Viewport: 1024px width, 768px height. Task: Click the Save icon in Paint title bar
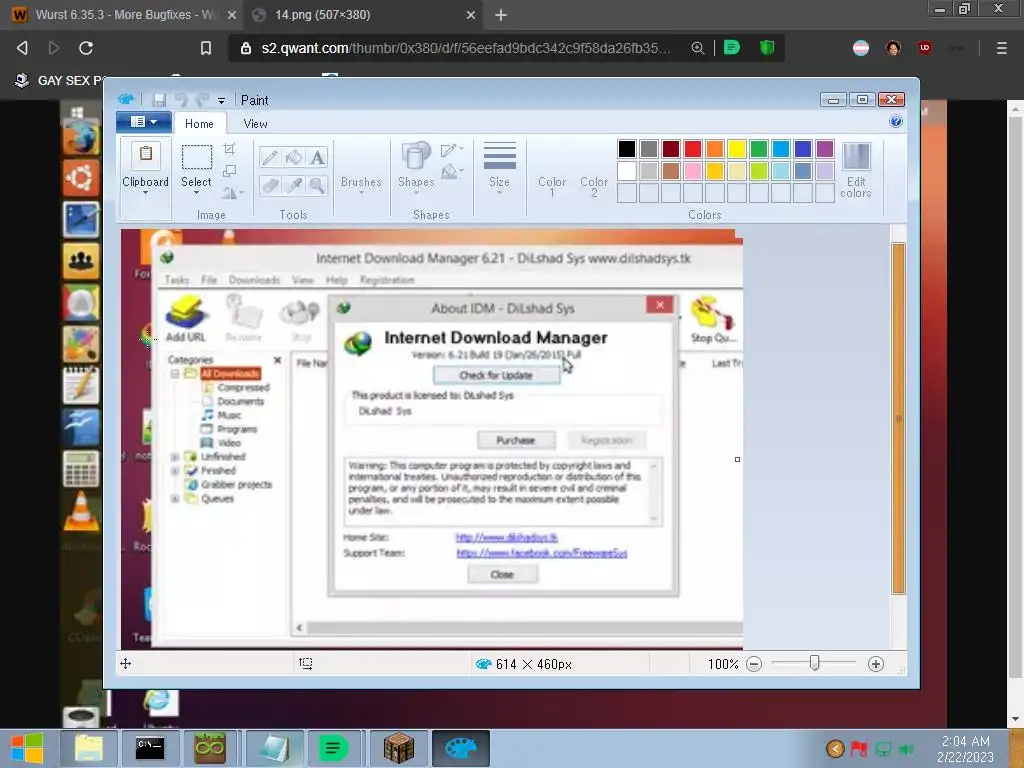[159, 99]
